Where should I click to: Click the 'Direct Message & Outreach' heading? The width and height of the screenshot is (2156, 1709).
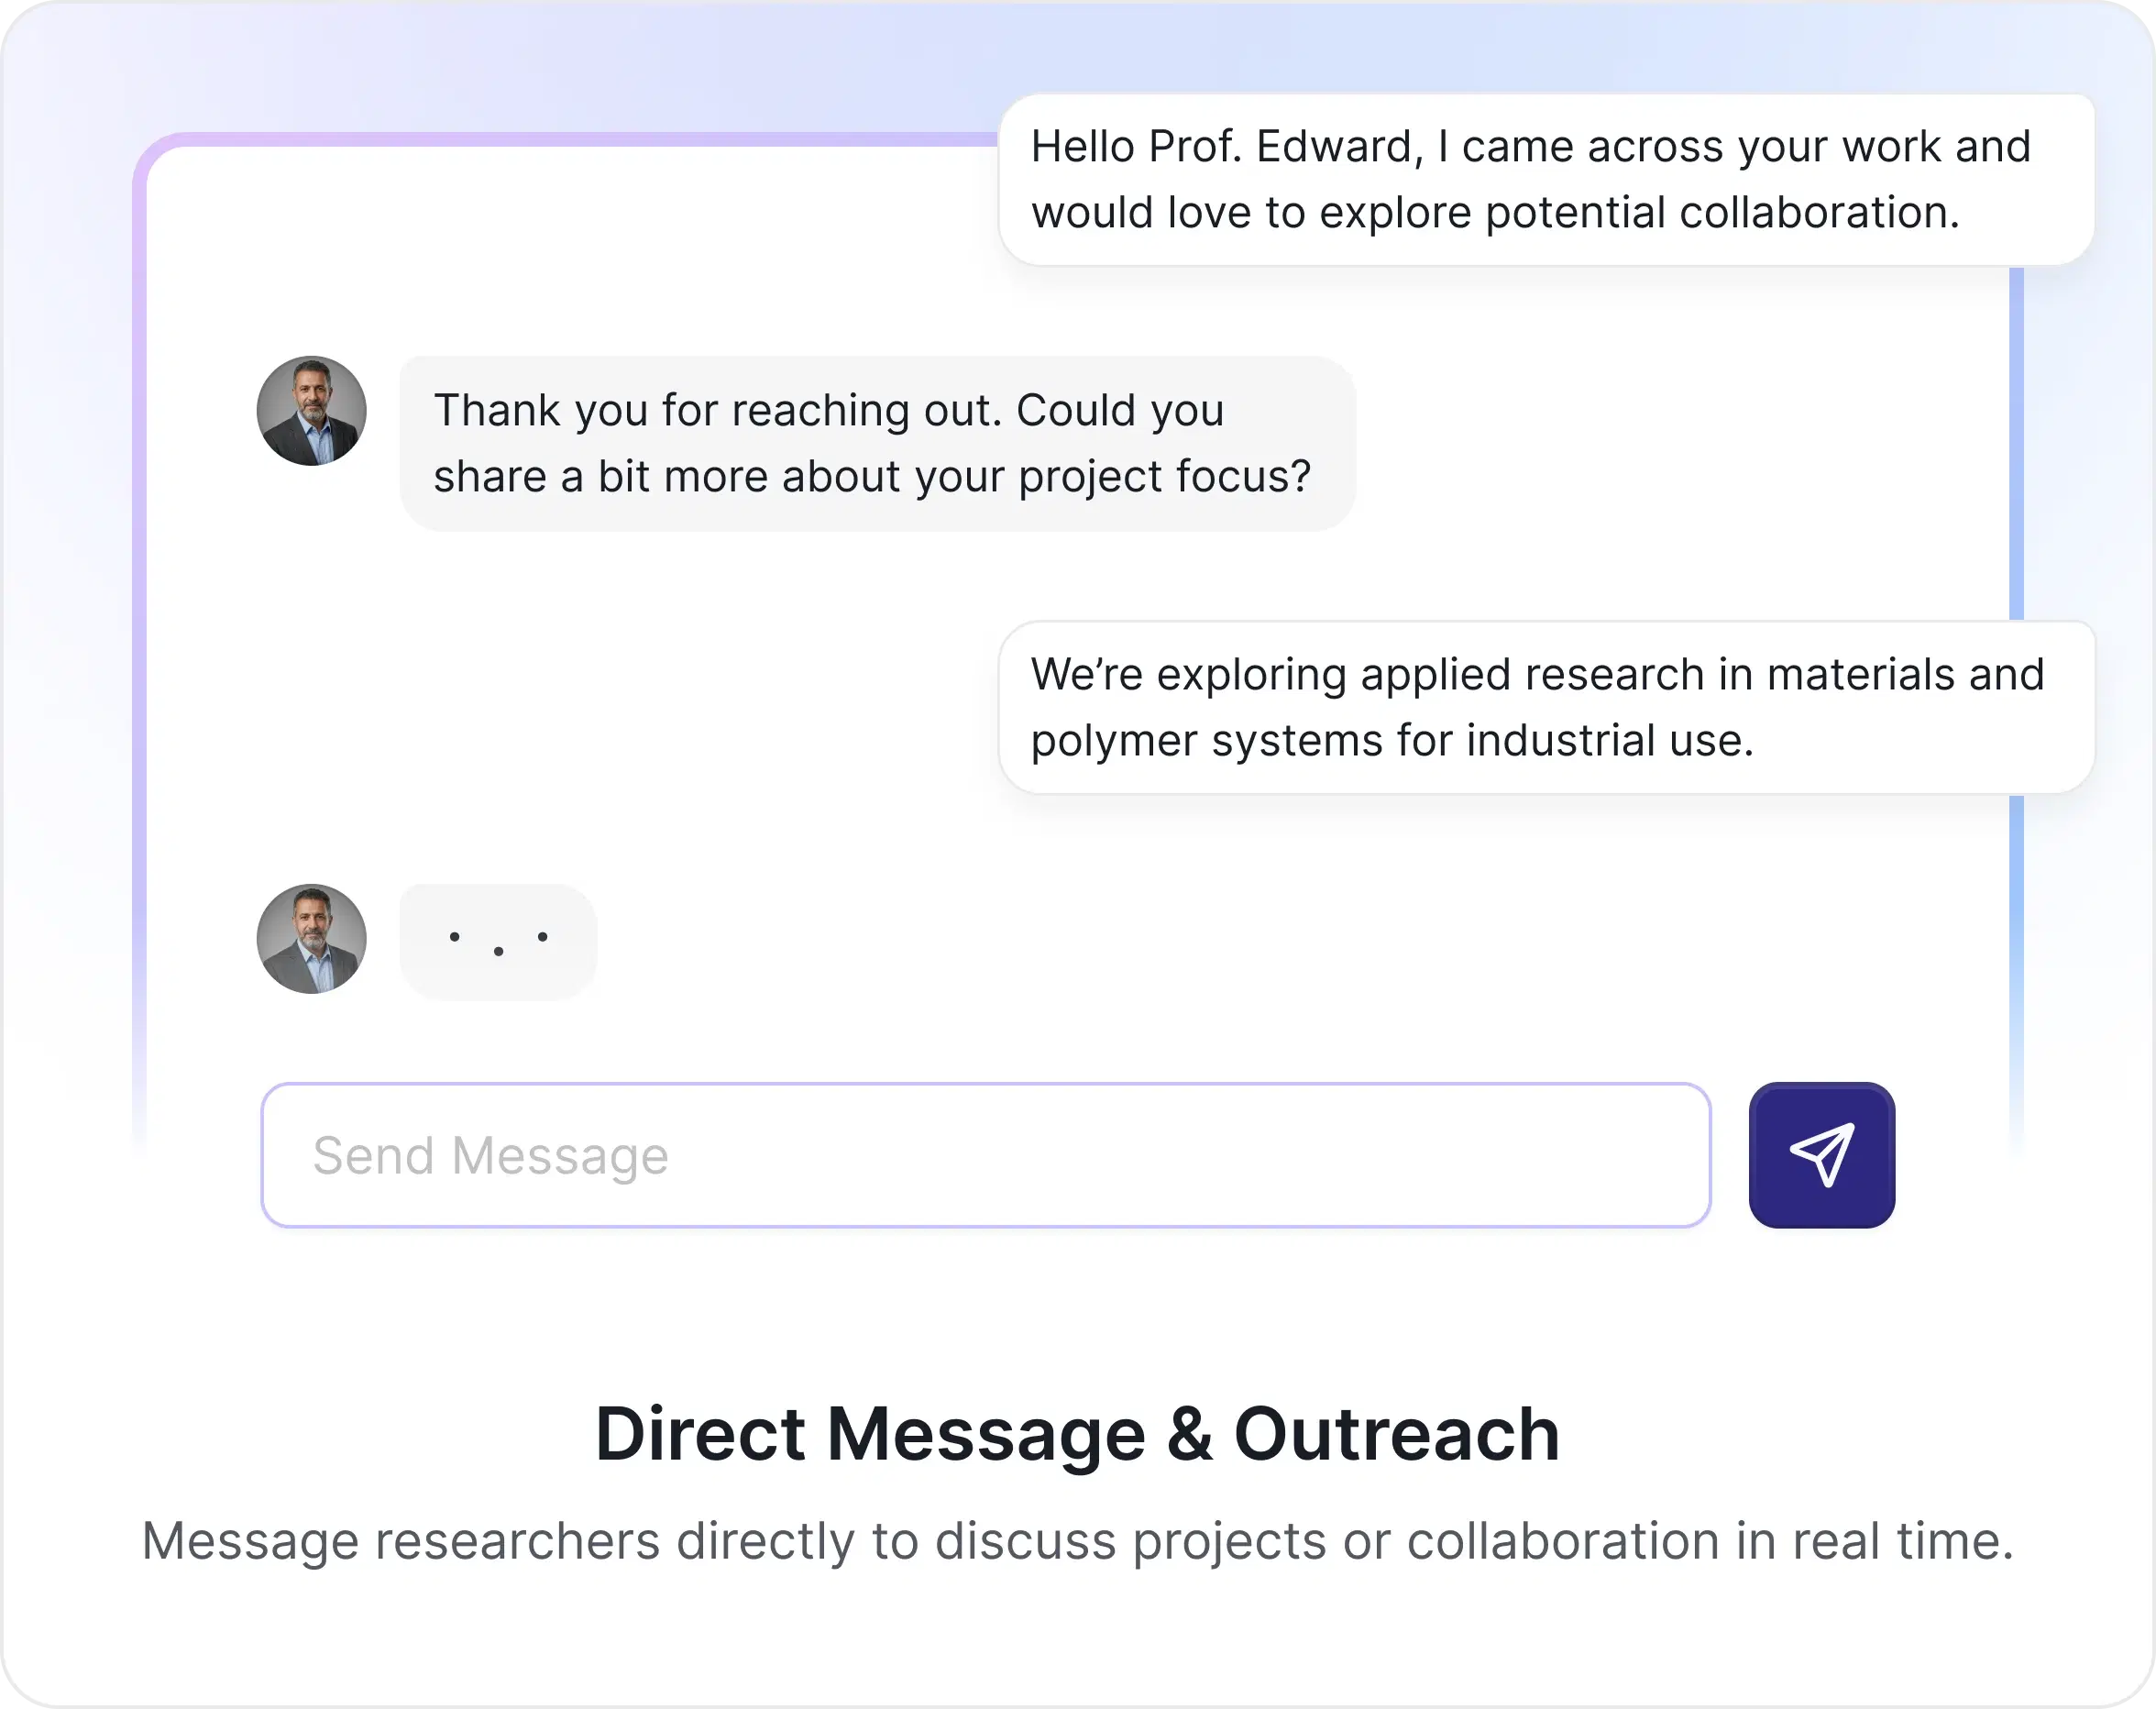[1077, 1434]
